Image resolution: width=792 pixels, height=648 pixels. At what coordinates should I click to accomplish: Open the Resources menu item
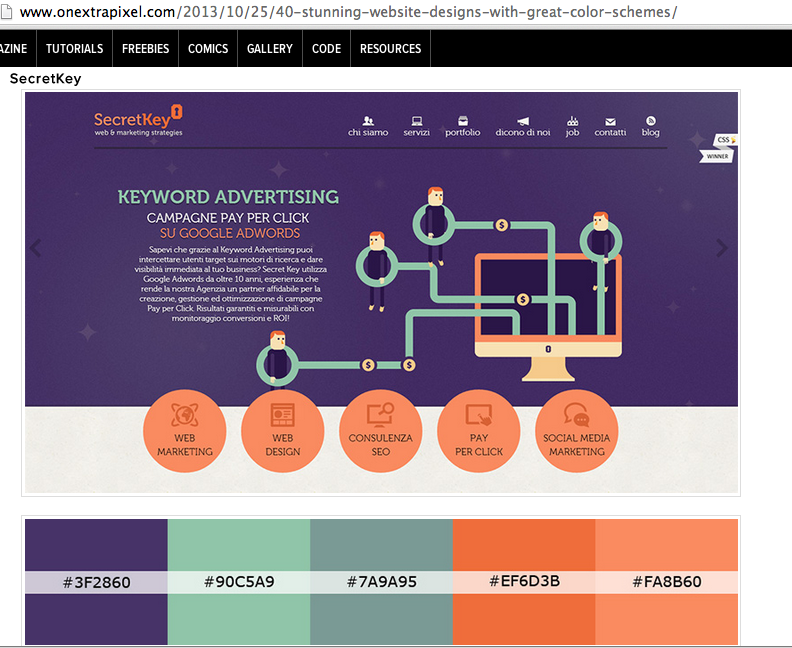click(x=390, y=48)
